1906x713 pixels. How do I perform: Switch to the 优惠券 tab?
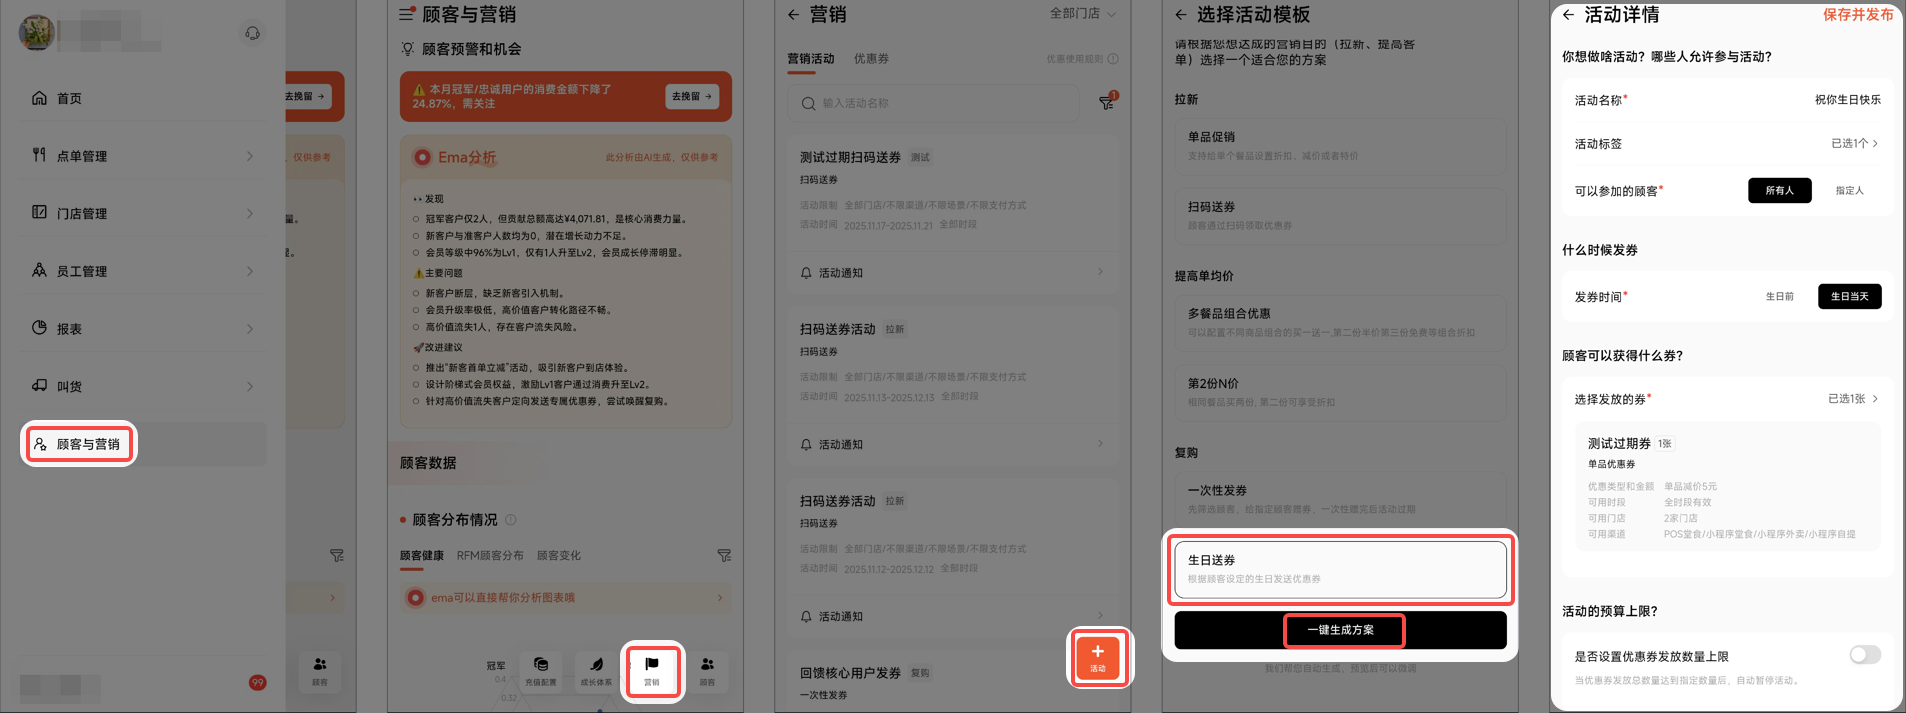point(871,59)
